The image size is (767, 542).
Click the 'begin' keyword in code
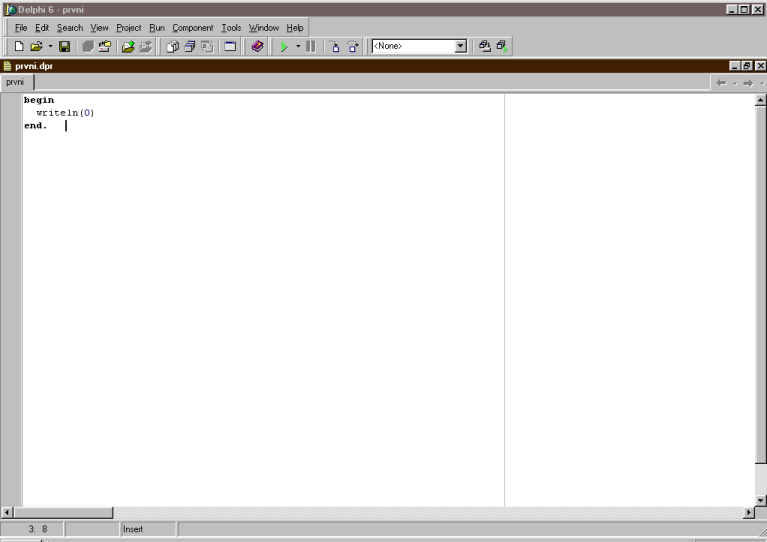39,100
